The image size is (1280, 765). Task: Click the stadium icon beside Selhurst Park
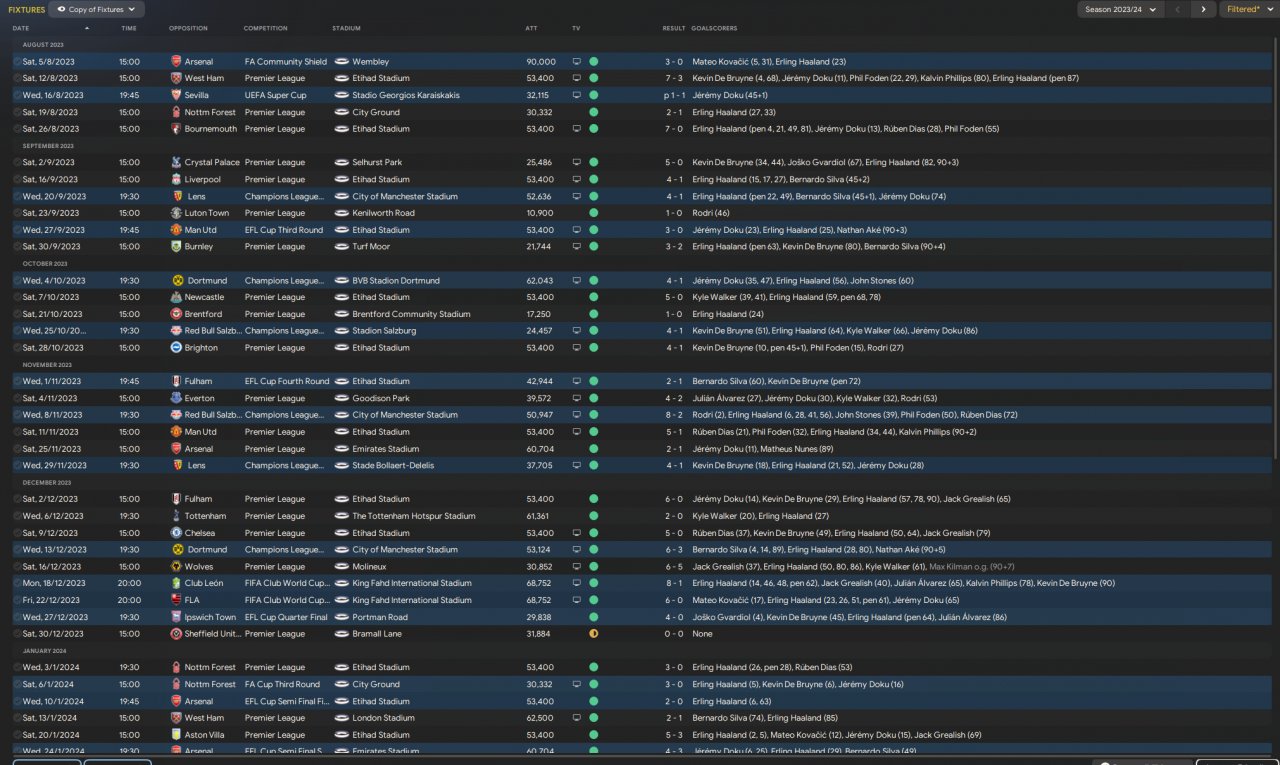click(342, 162)
